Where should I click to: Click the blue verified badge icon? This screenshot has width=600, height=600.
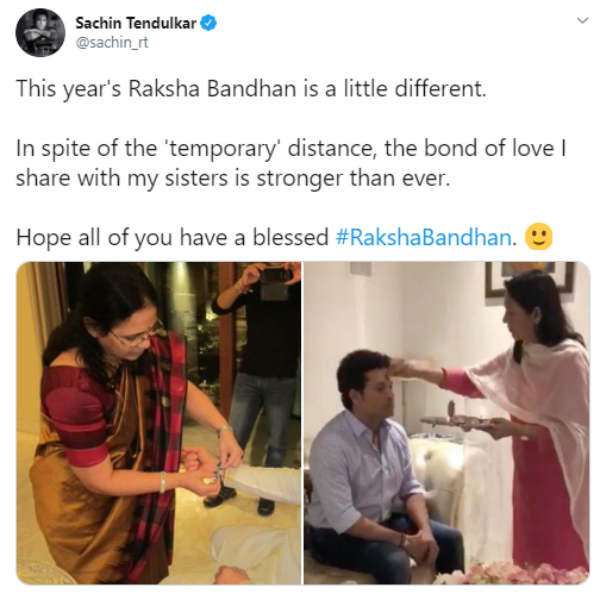[x=209, y=23]
